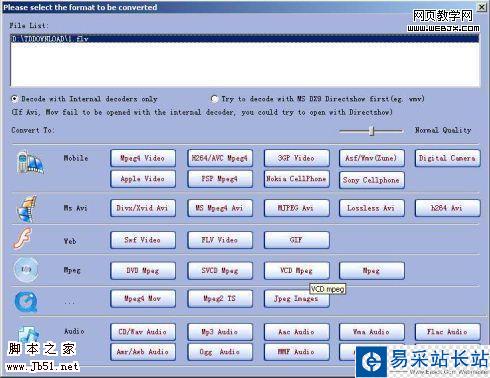Choose MJPEG Avi format

[x=297, y=208]
